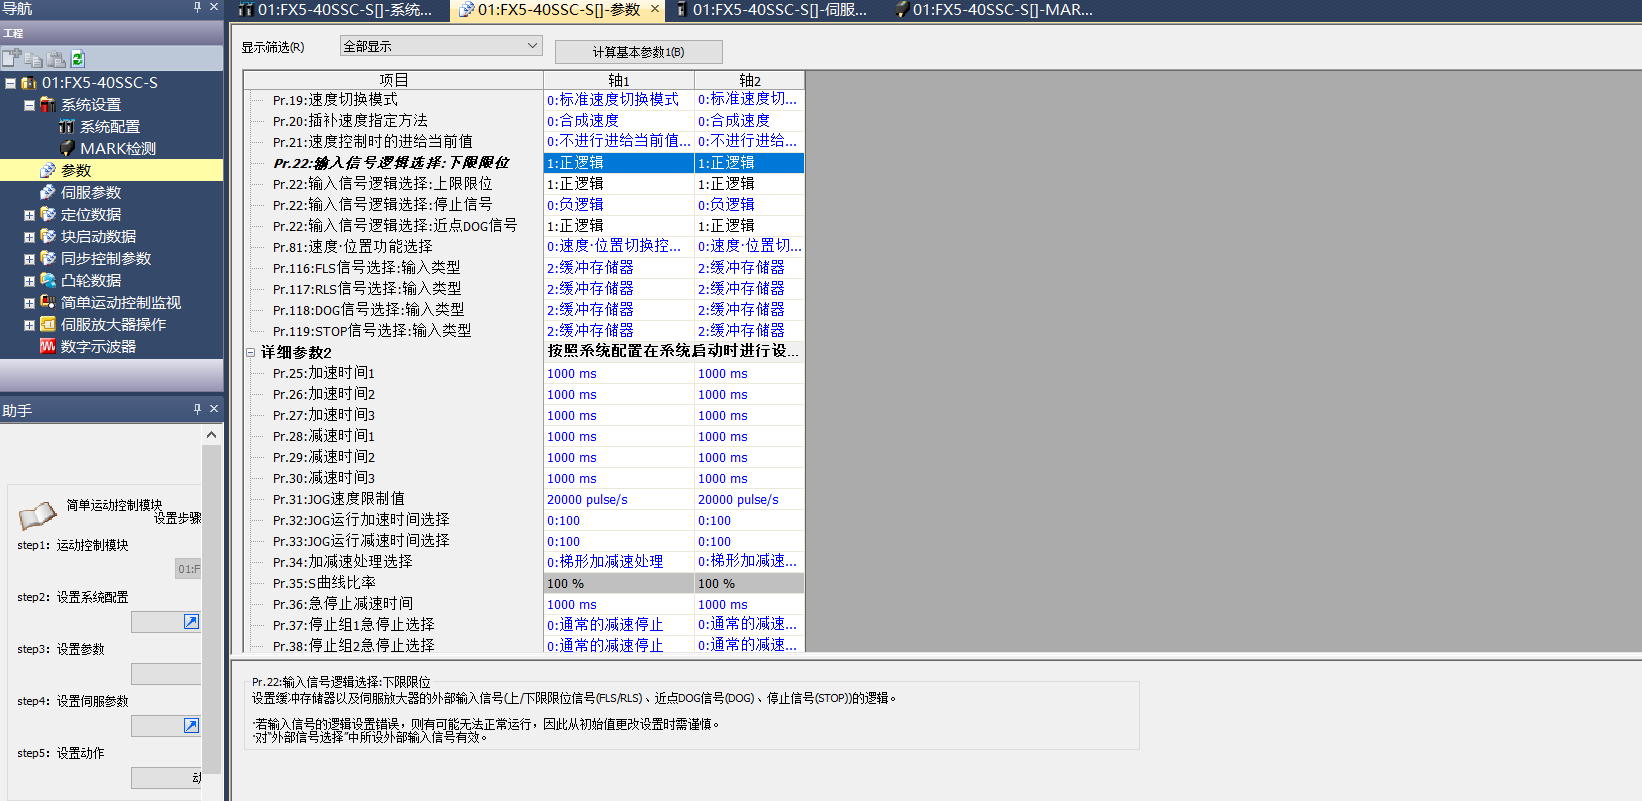Expand the 定位数据 tree node
Screen dimensions: 1642x801
point(29,215)
